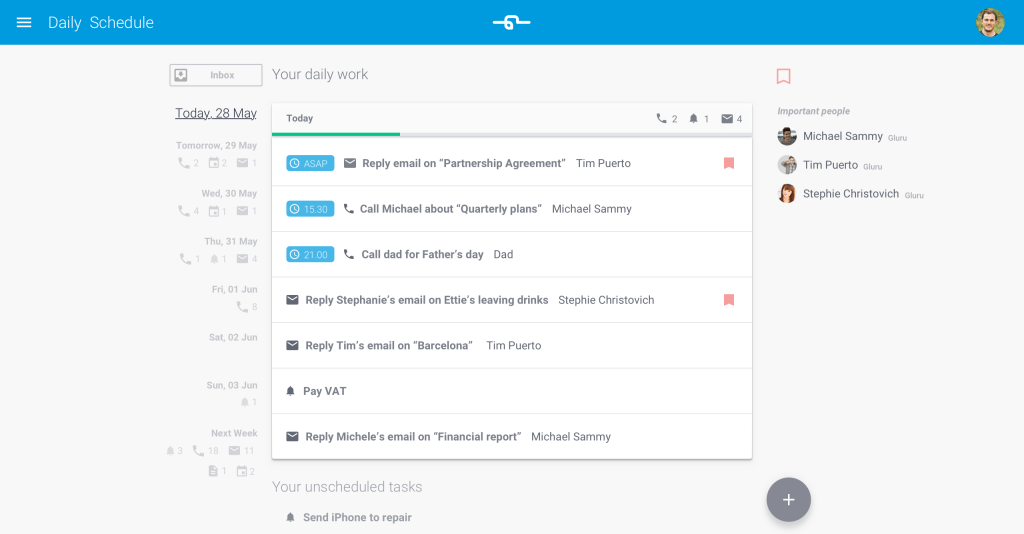The height and width of the screenshot is (534, 1024).
Task: Click the center logo in header
Action: pyautogui.click(x=511, y=23)
